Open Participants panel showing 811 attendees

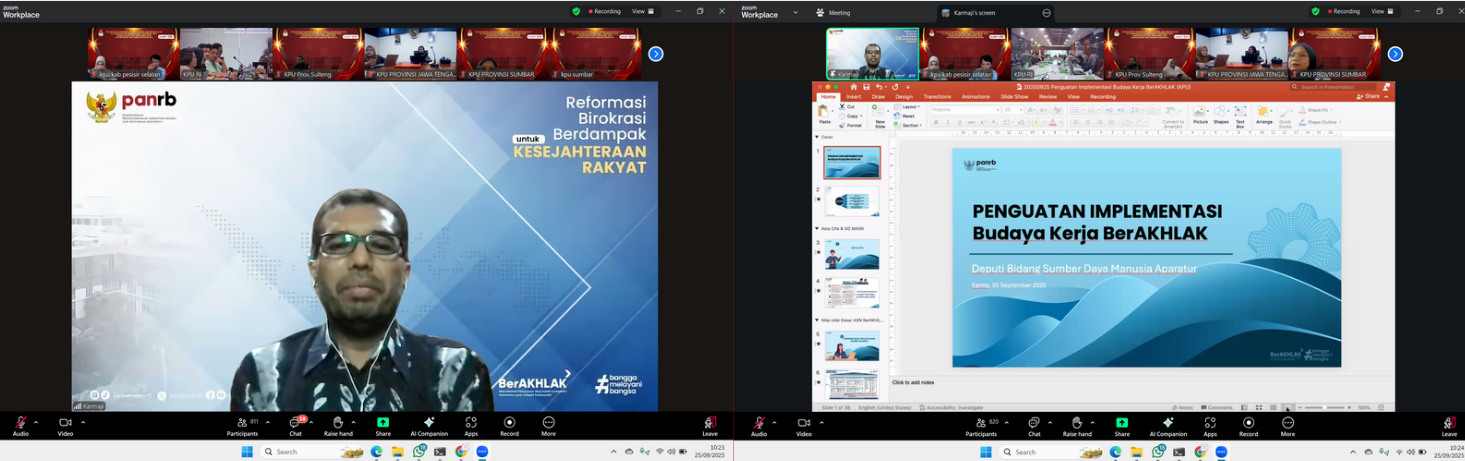[242, 423]
